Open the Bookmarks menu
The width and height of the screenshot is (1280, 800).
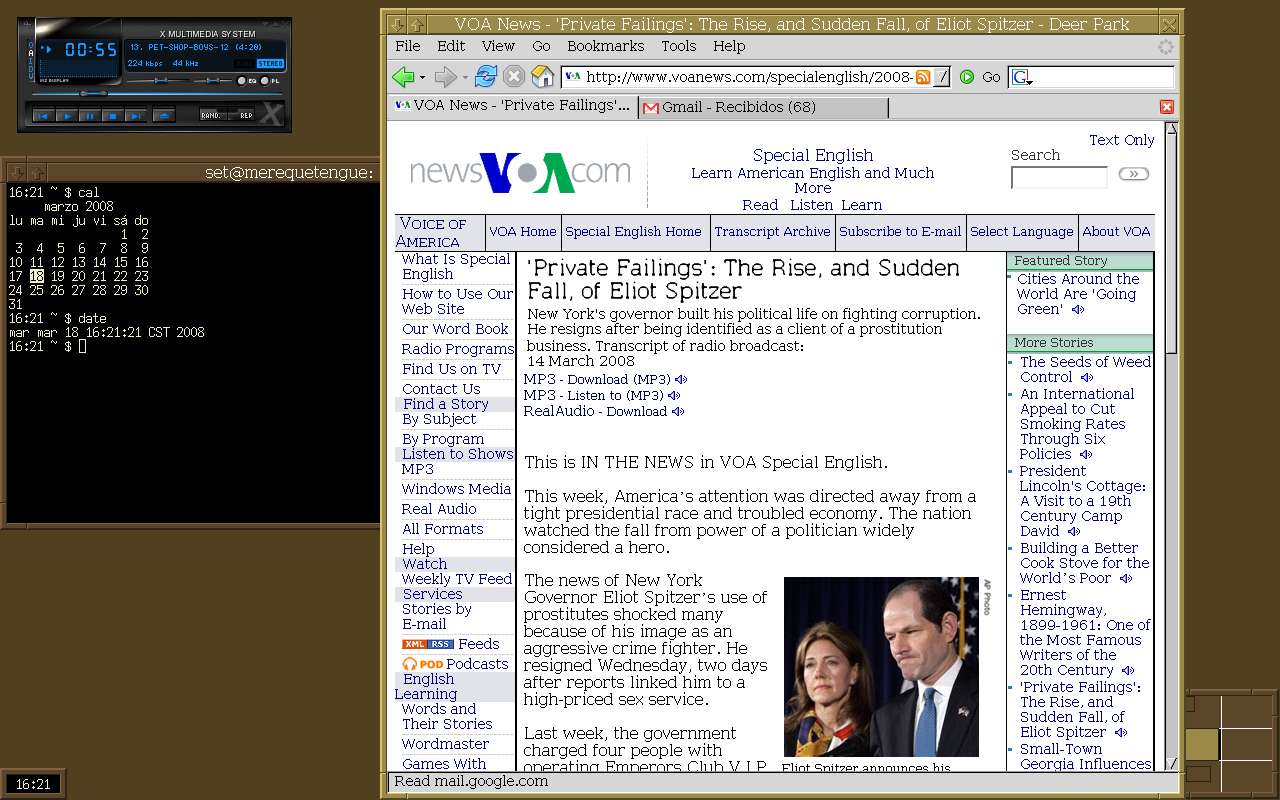(606, 46)
